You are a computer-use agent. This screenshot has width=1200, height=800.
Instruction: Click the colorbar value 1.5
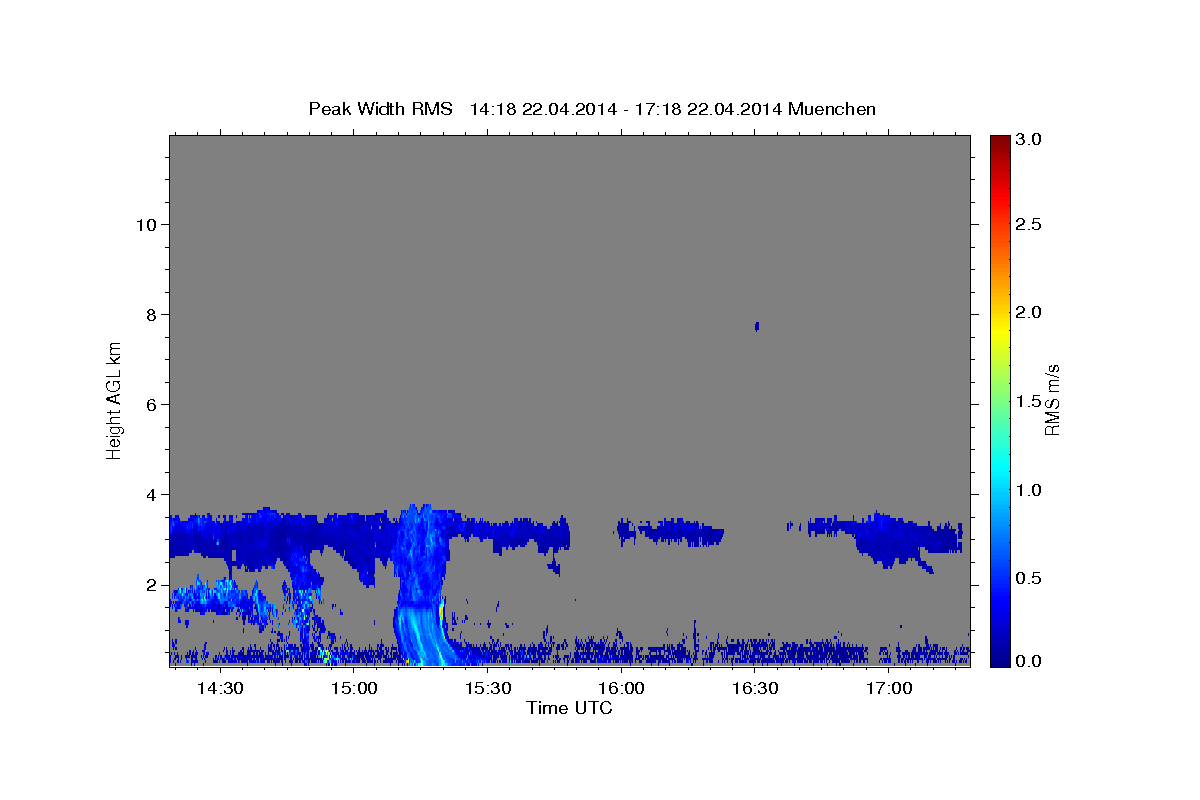pyautogui.click(x=1028, y=401)
